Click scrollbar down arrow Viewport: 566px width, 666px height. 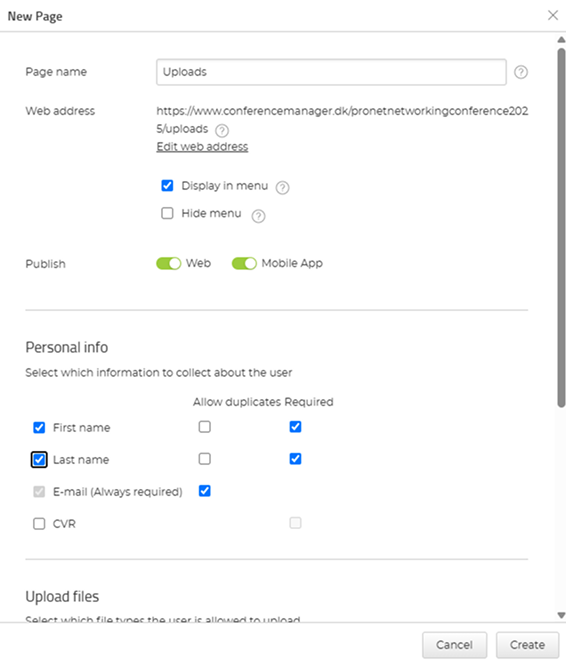point(561,615)
